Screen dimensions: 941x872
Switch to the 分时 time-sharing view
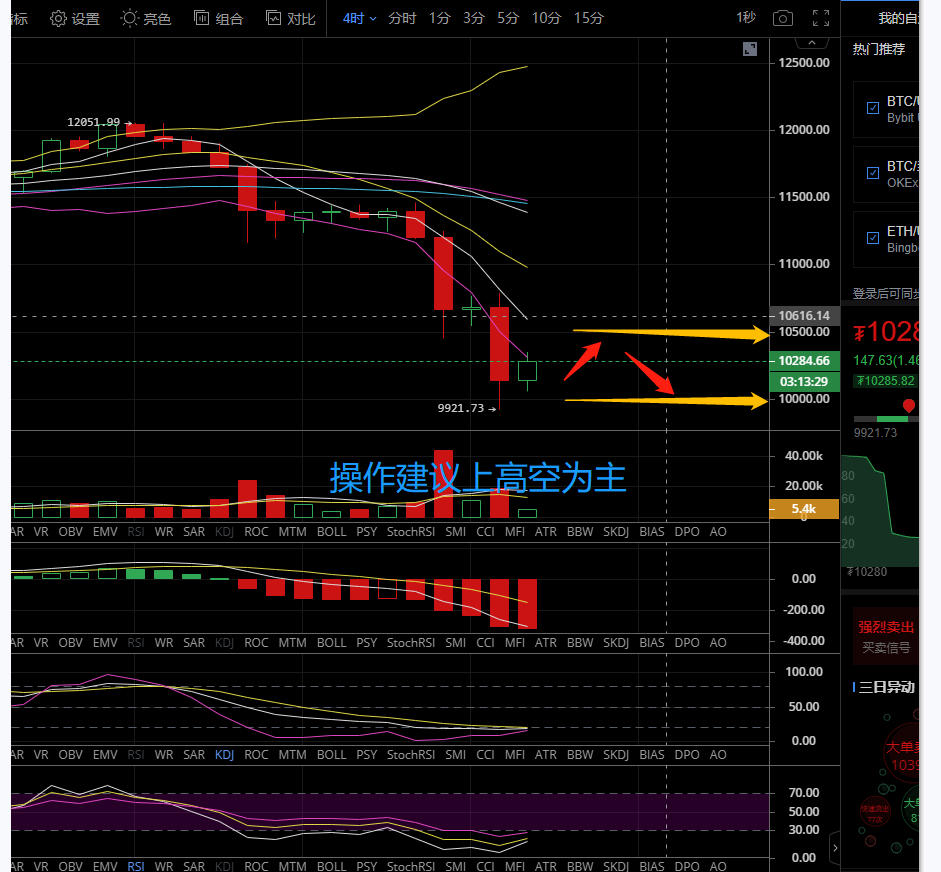[402, 18]
